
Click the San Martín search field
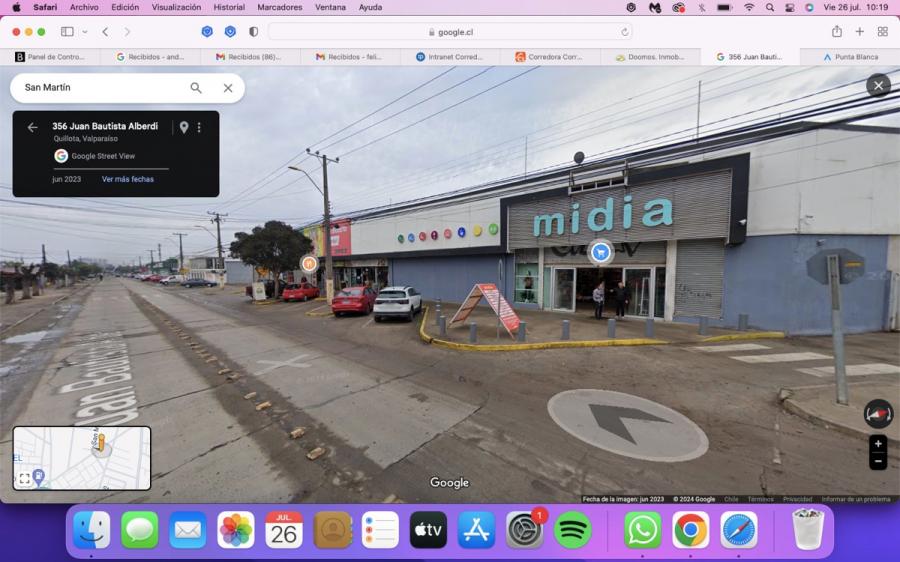click(103, 88)
